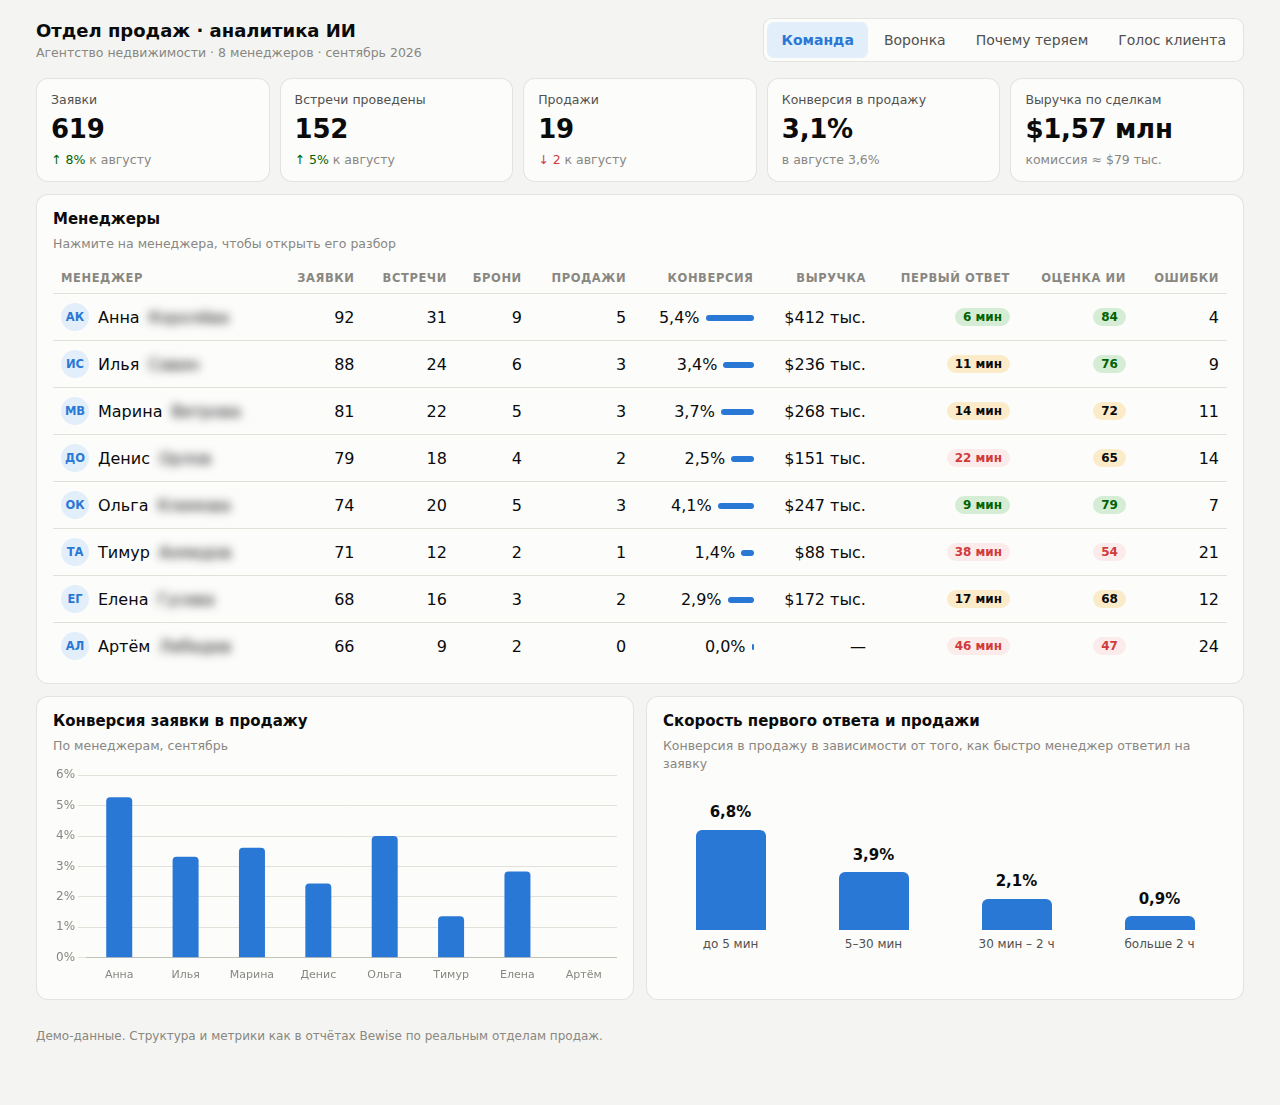Click the 'до 5 мин' 6,8% bar

click(730, 880)
